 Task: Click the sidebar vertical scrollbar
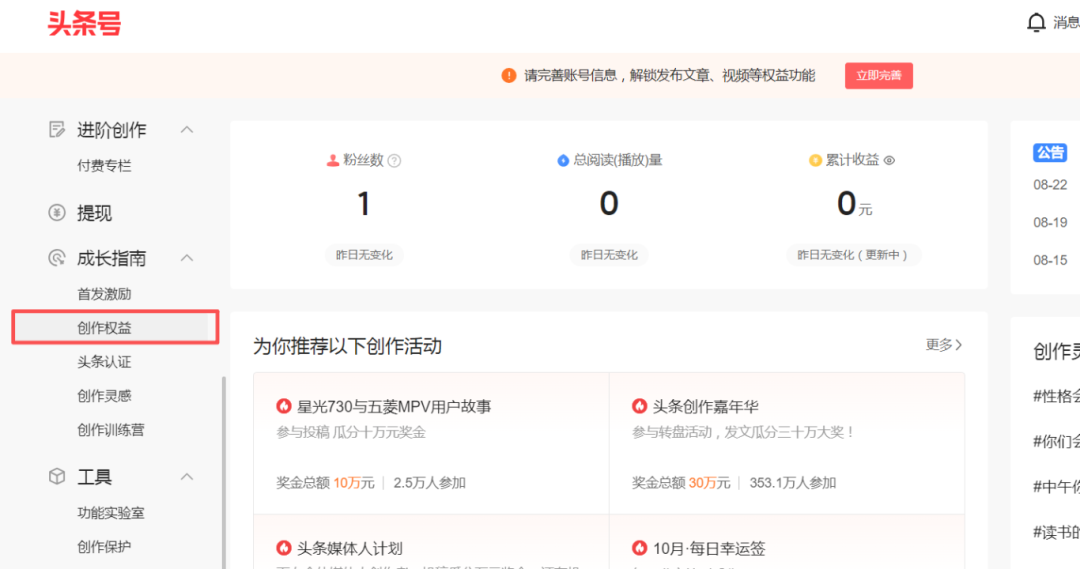pos(223,472)
